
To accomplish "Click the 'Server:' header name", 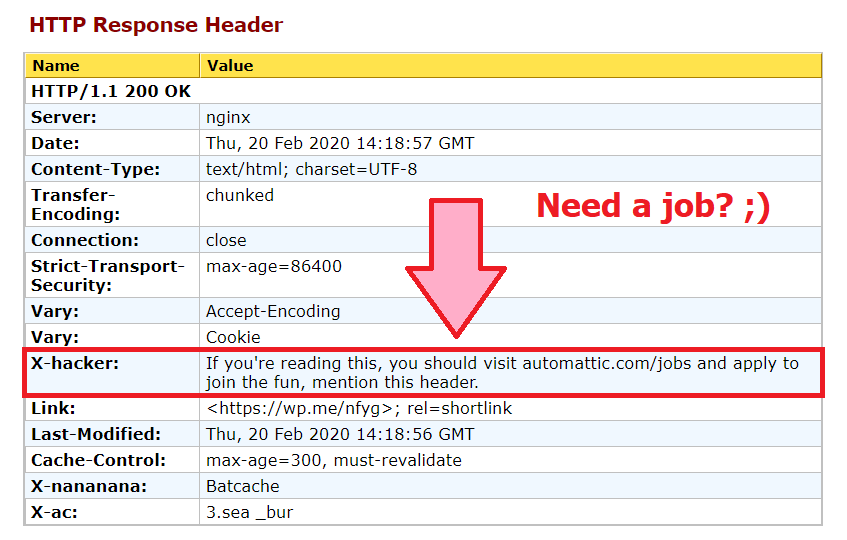I will click(x=64, y=117).
